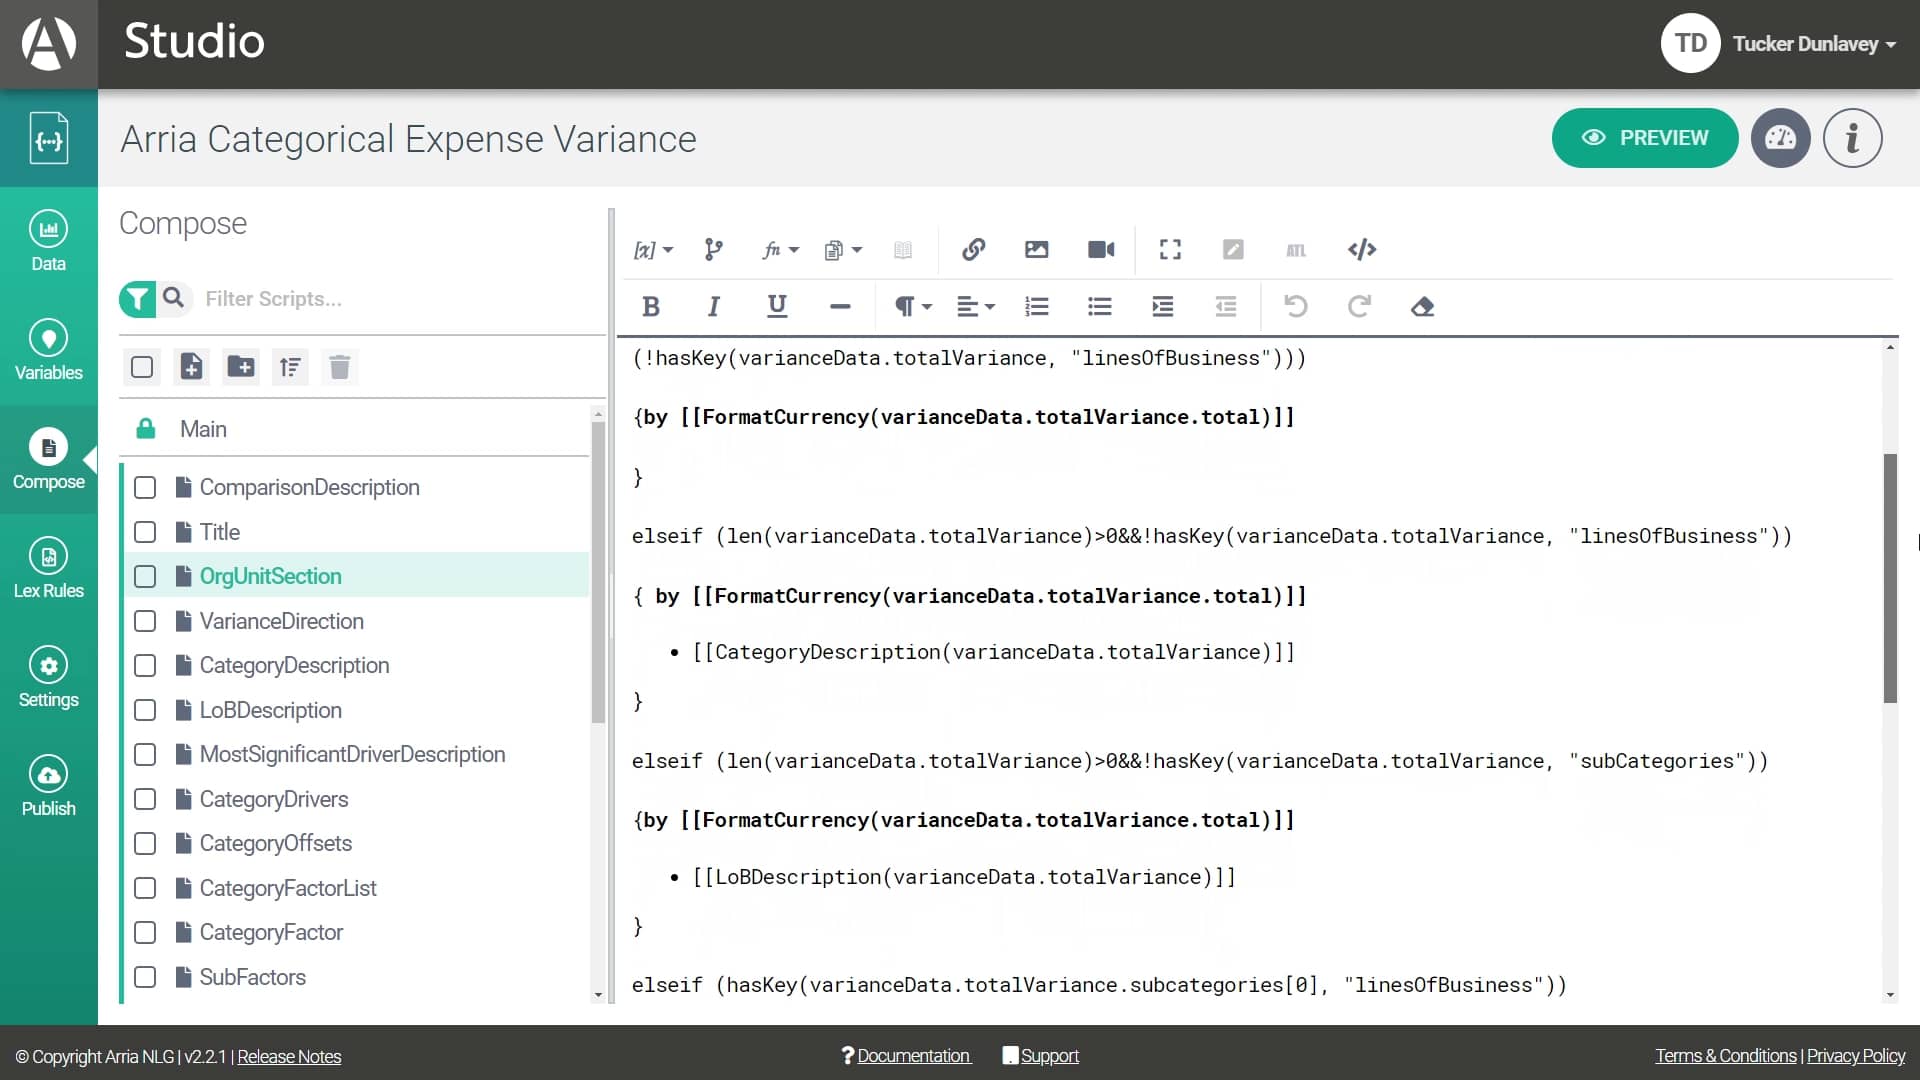
Task: Increase indent
Action: point(1162,307)
